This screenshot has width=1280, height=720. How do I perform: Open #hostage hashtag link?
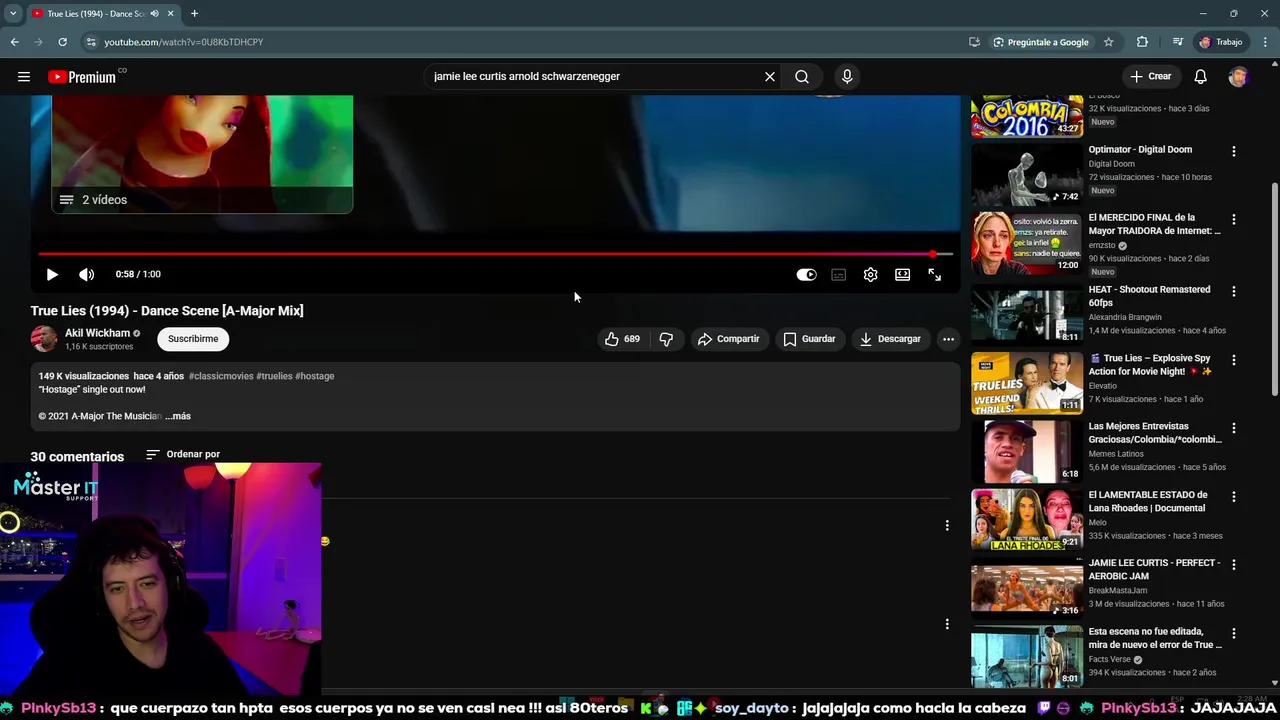(315, 376)
